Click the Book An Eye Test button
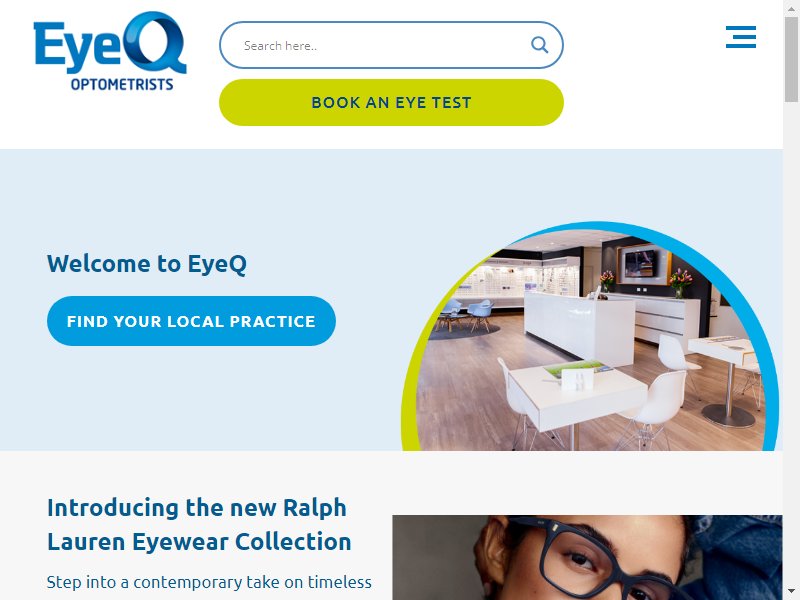This screenshot has height=600, width=800. pos(391,103)
